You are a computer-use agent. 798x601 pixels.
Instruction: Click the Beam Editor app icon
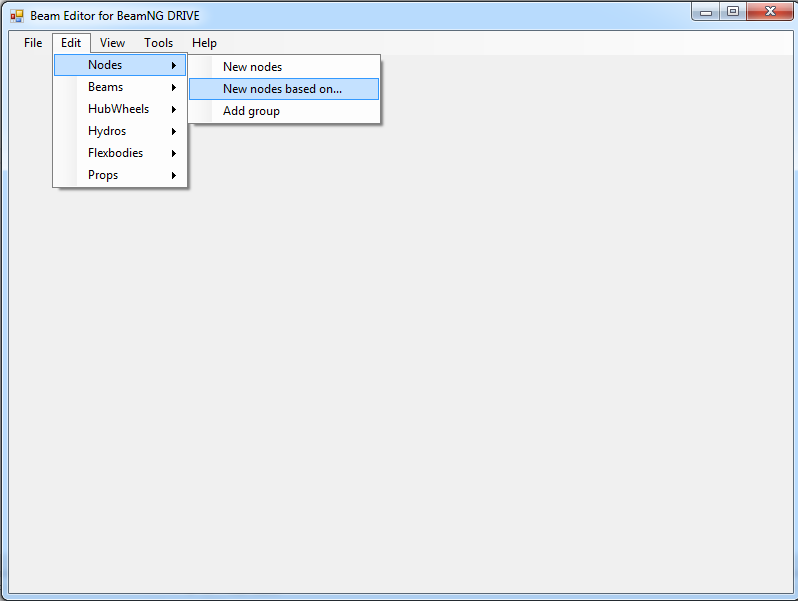pos(17,16)
